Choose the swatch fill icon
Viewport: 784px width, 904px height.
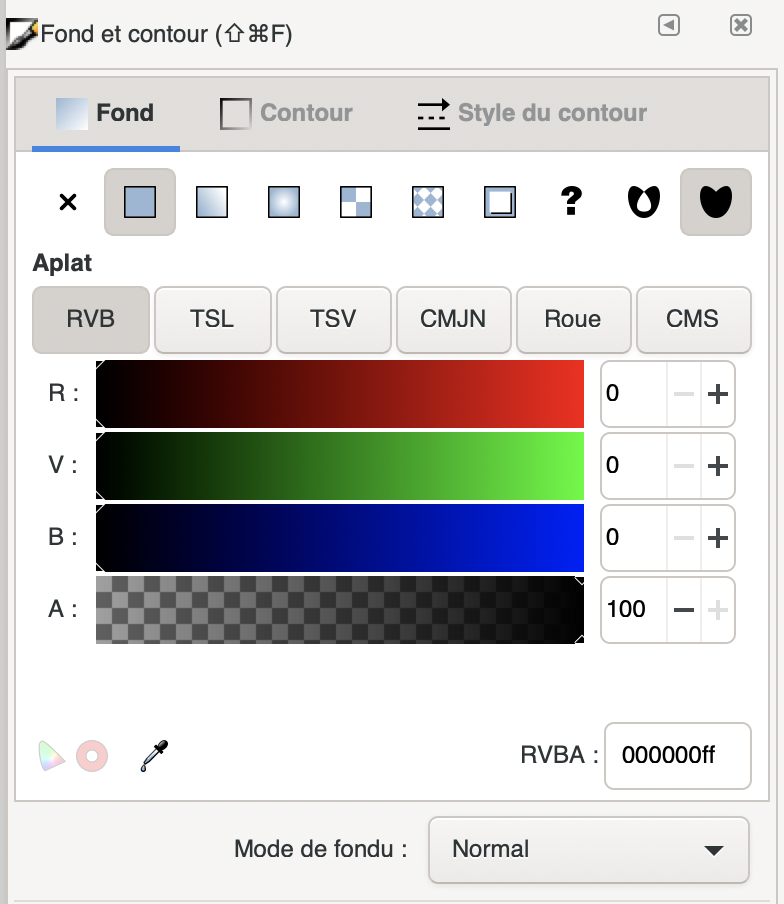(x=500, y=202)
